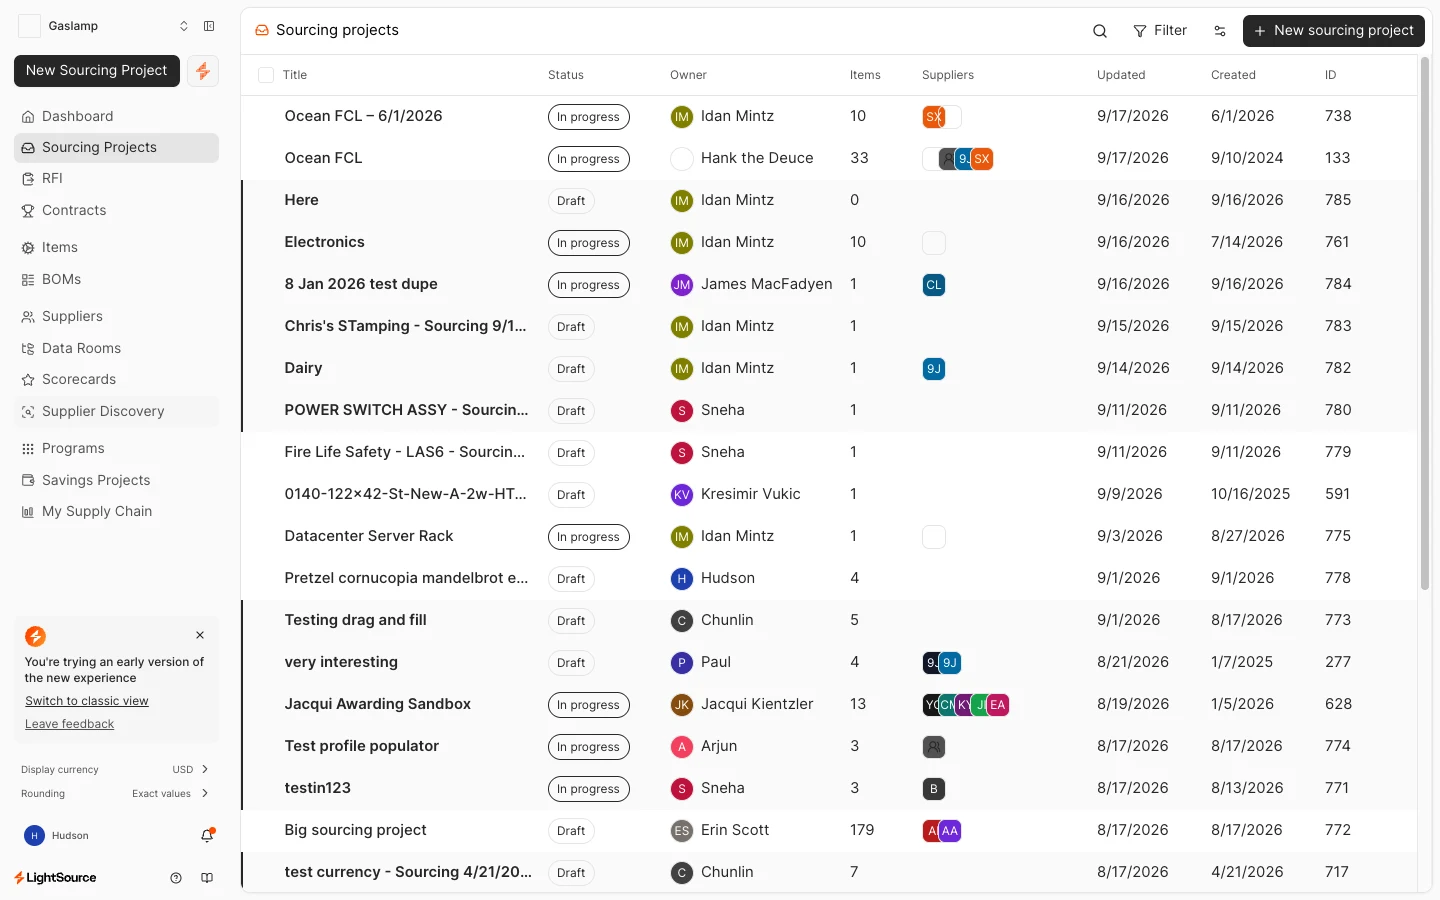Click the Leave feedback link
Image resolution: width=1440 pixels, height=900 pixels.
(x=69, y=724)
